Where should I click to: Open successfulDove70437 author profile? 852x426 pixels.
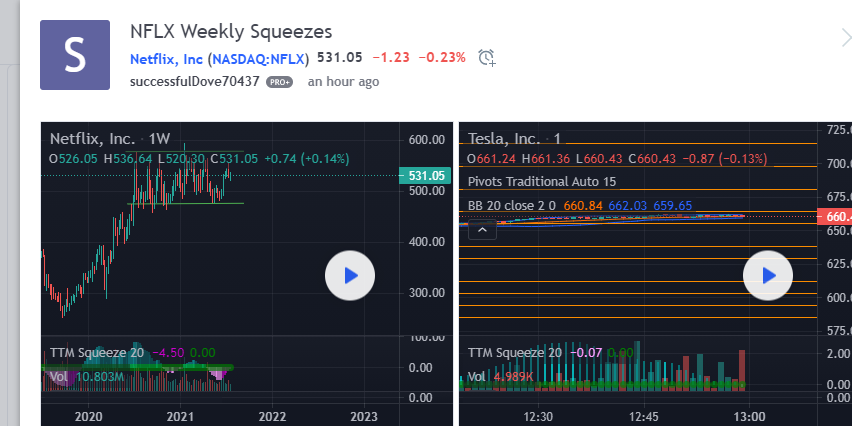[x=195, y=82]
